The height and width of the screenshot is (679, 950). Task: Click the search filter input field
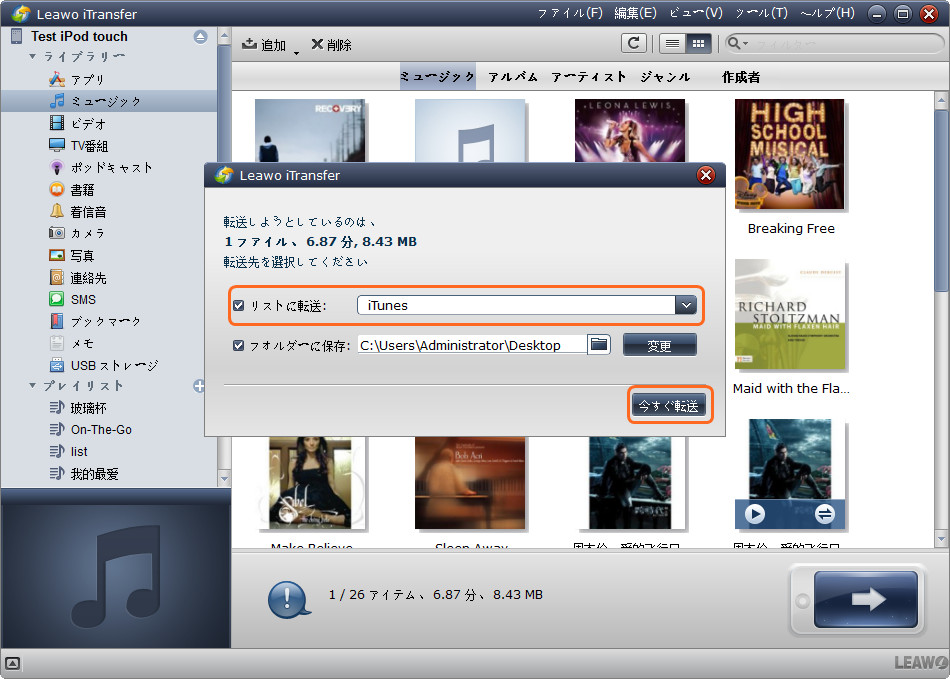tap(845, 44)
